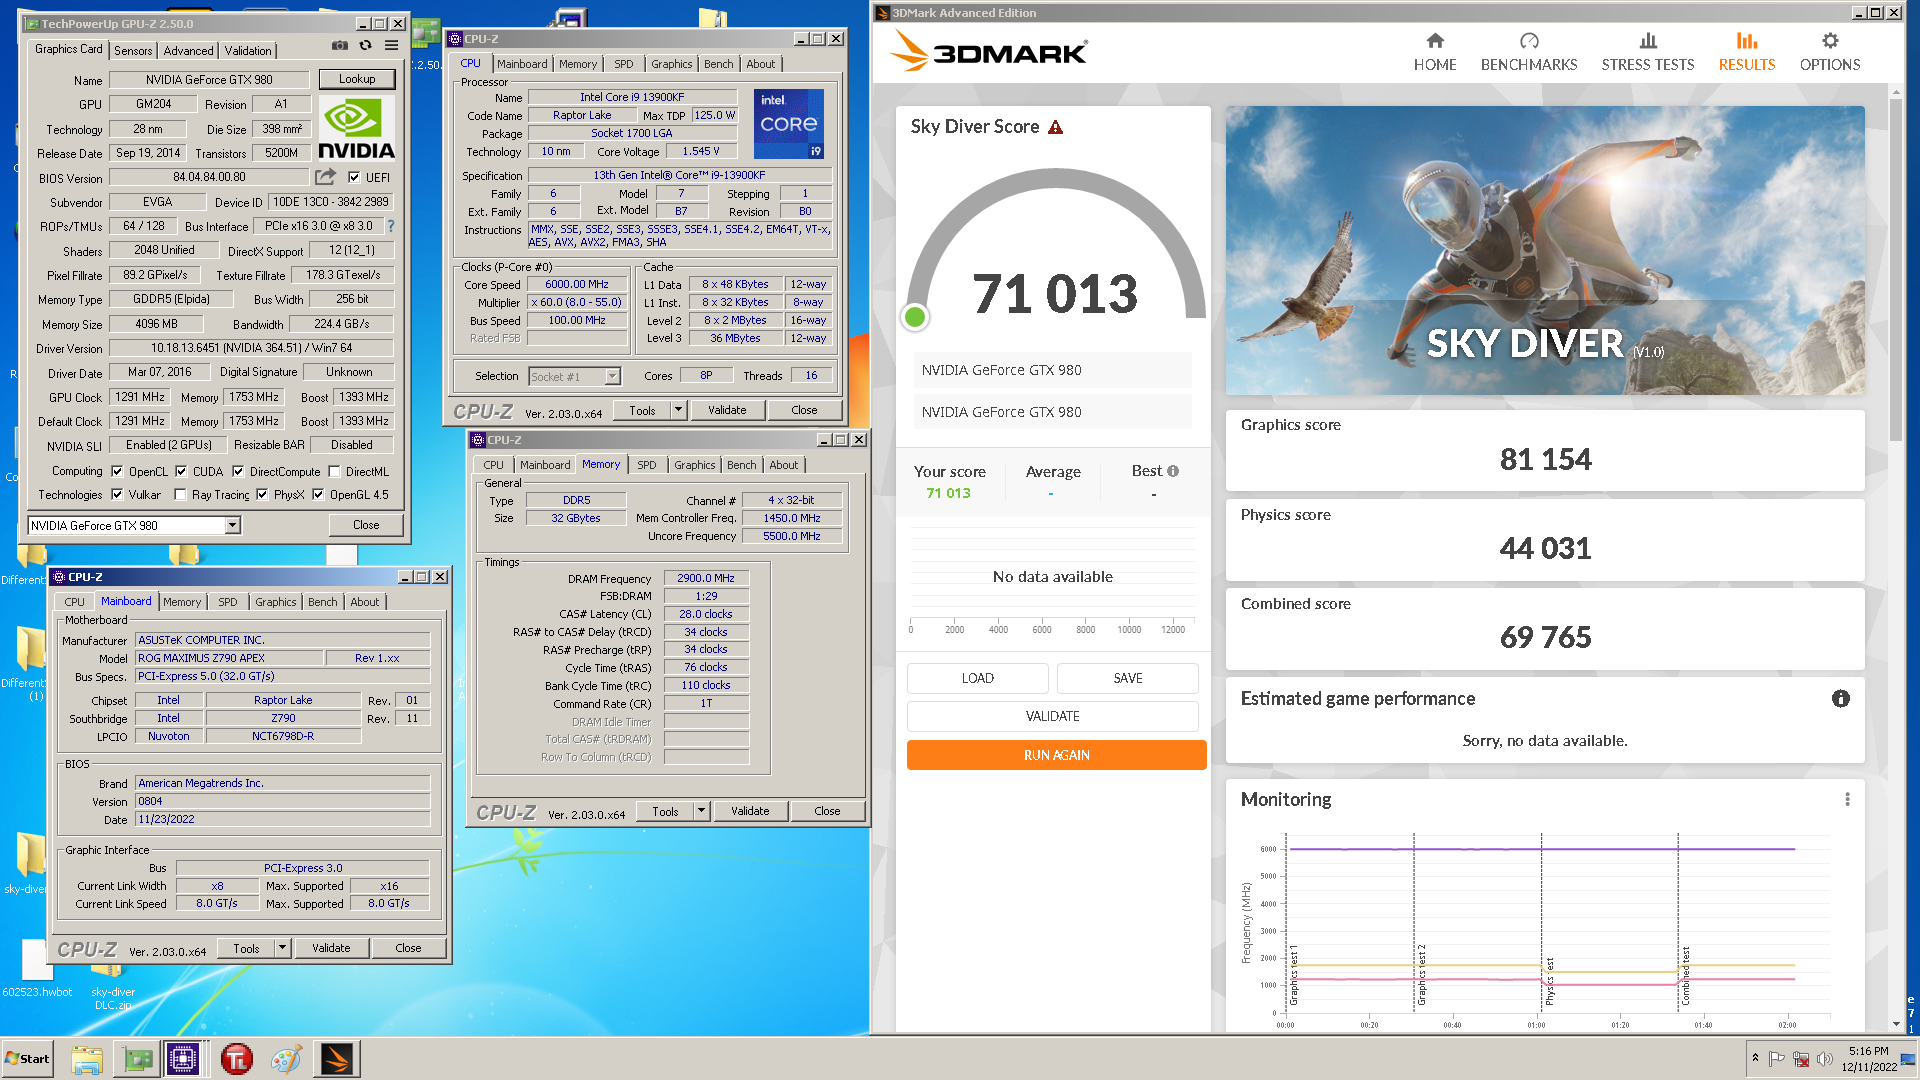Toggle the UEFI checkbox in GPU-Z
This screenshot has width=1920, height=1080.
[x=354, y=177]
